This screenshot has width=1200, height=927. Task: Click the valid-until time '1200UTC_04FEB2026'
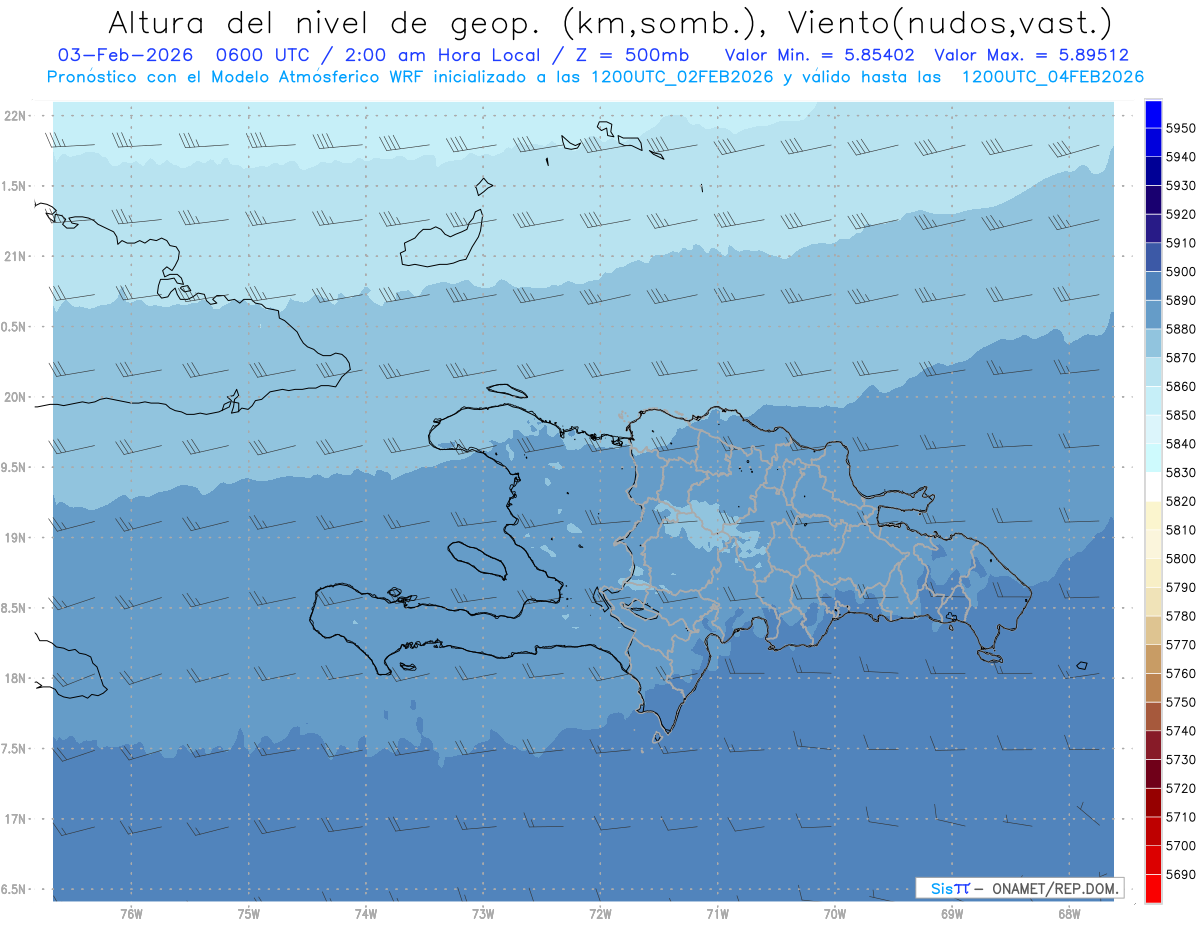[1053, 77]
